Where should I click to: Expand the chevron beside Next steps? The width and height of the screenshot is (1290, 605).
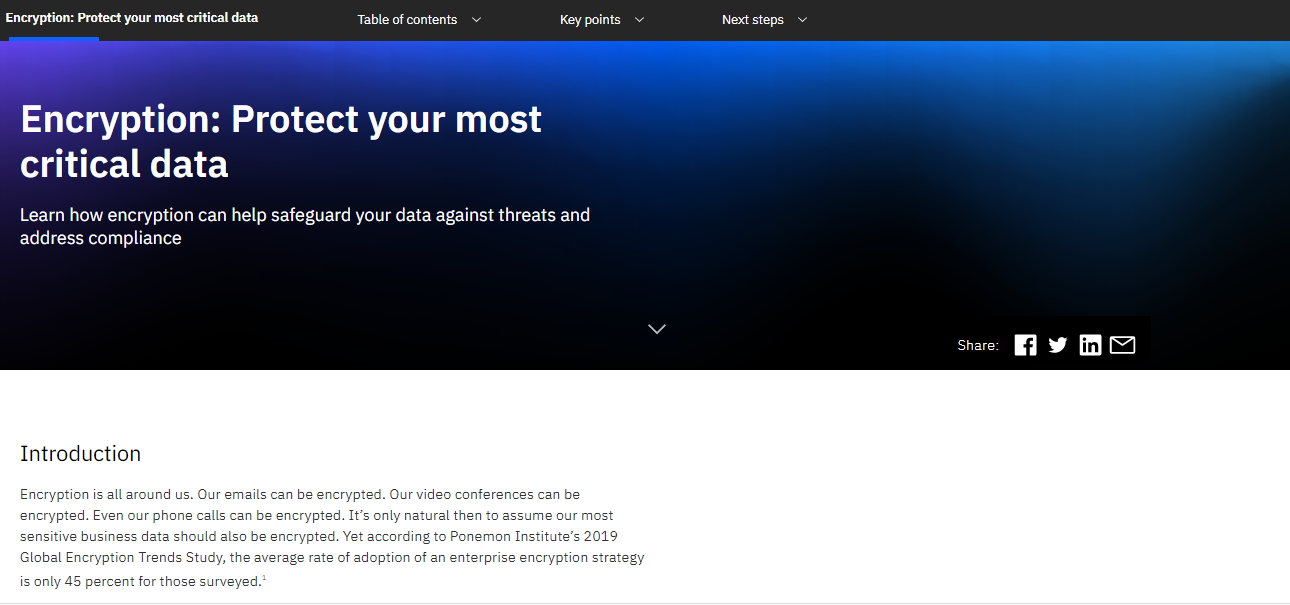(802, 19)
